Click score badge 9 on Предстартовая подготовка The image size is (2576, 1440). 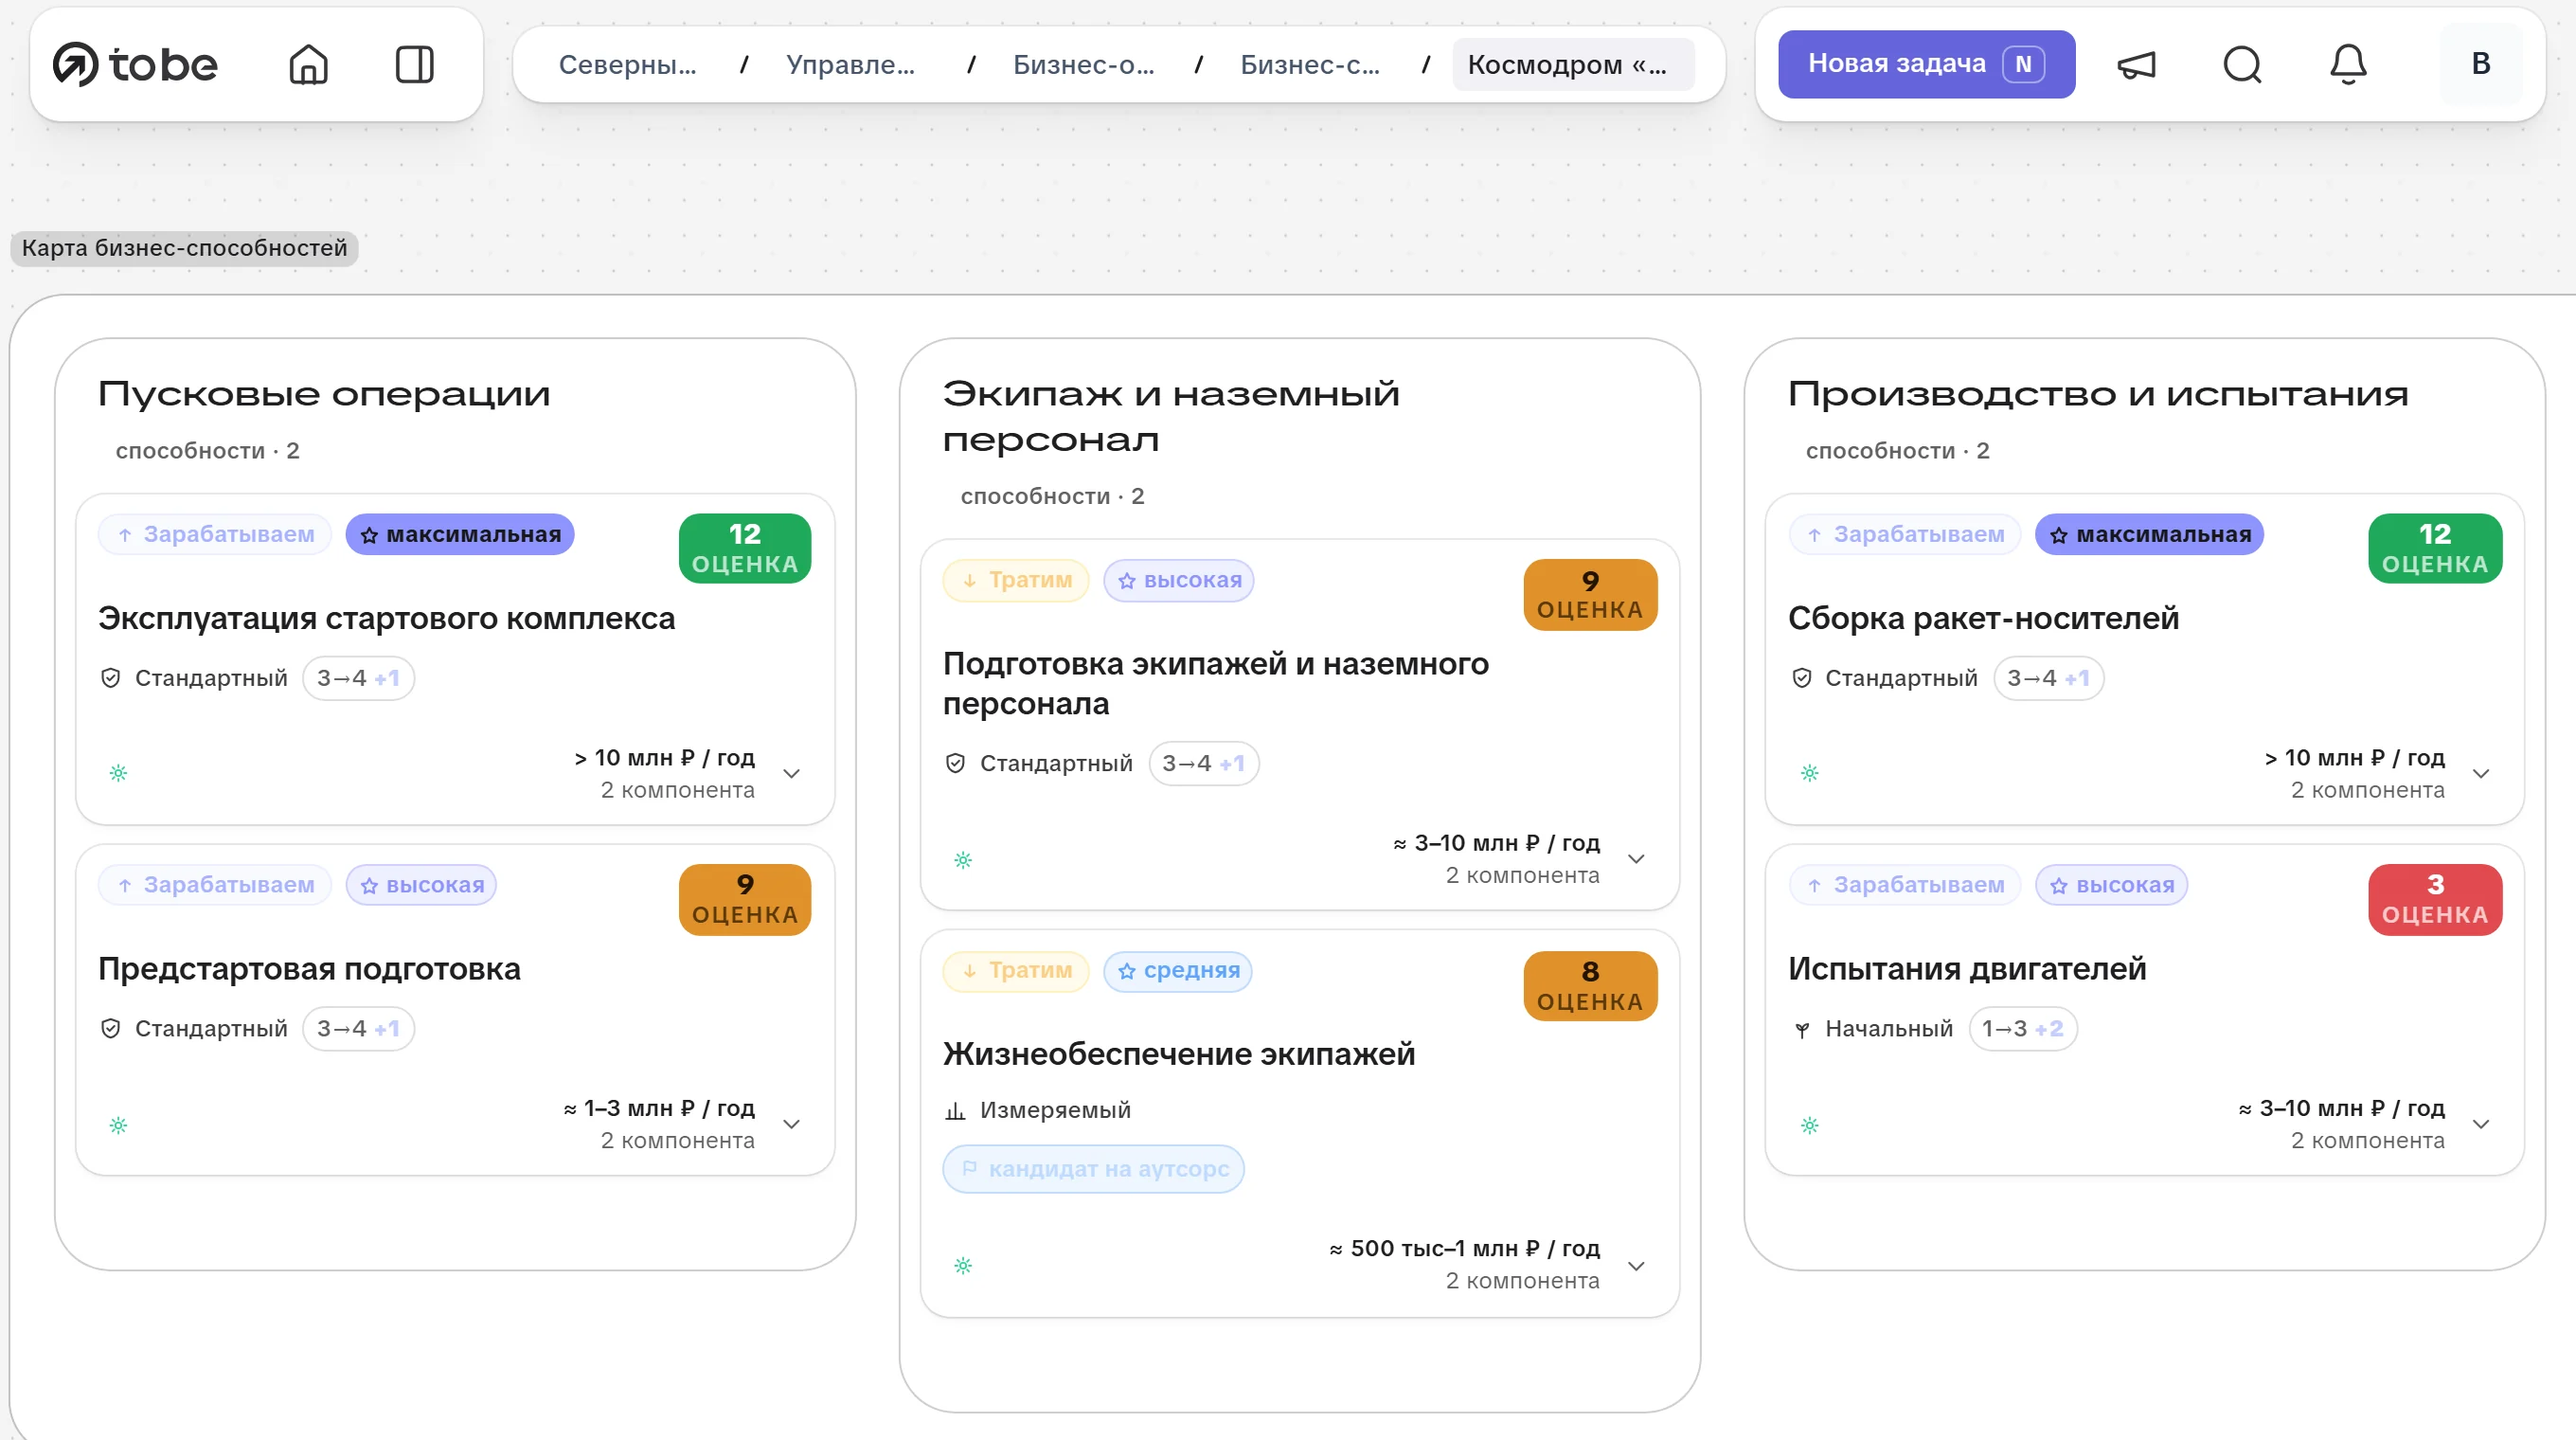pos(745,899)
